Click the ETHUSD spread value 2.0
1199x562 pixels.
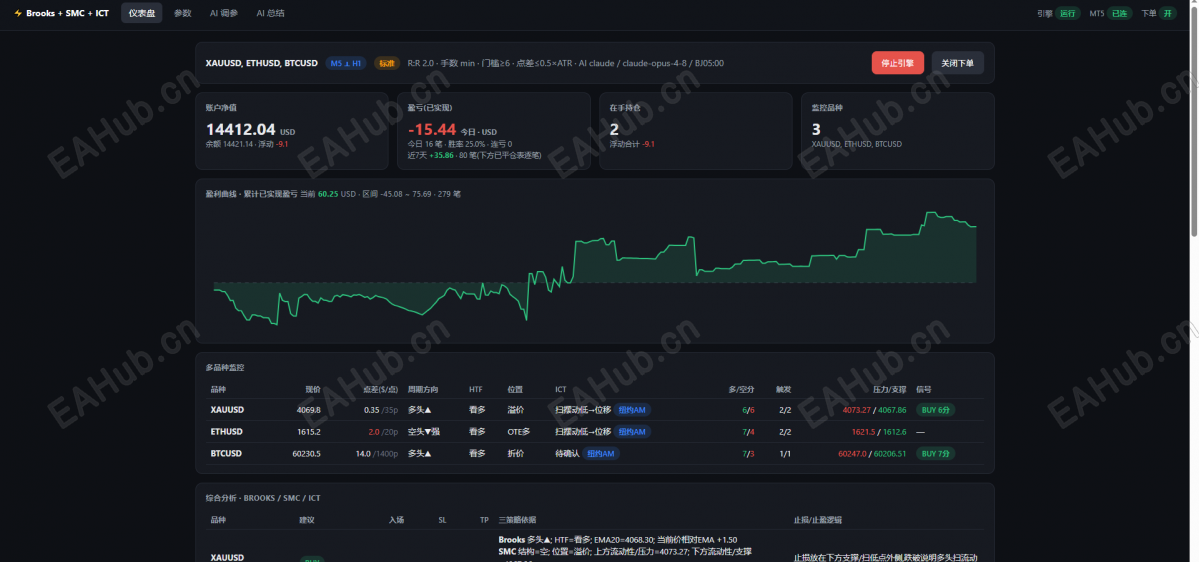point(374,432)
